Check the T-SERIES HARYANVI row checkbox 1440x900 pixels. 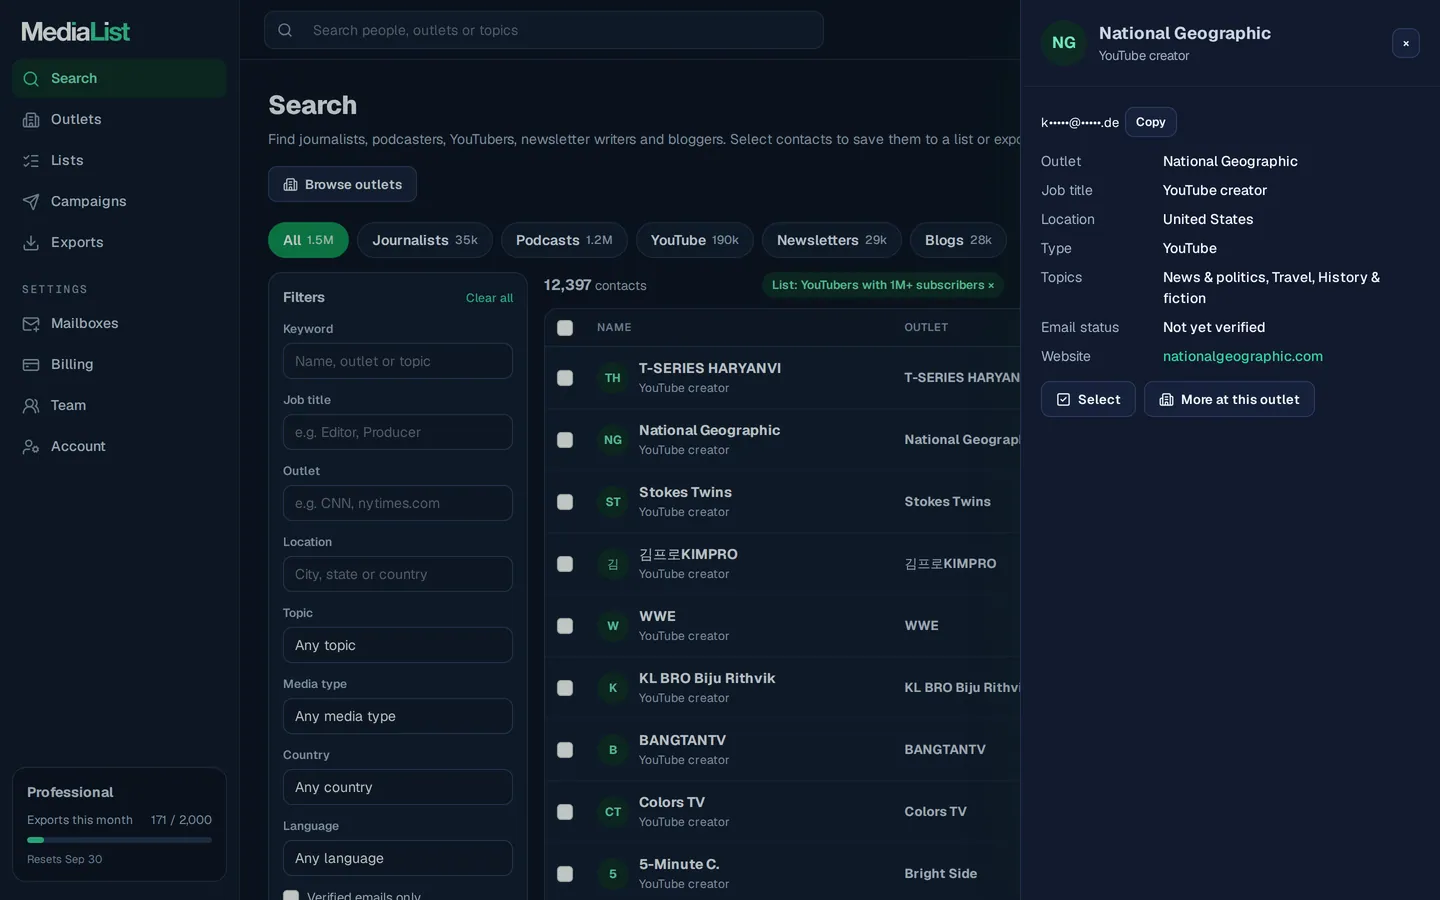pyautogui.click(x=565, y=378)
